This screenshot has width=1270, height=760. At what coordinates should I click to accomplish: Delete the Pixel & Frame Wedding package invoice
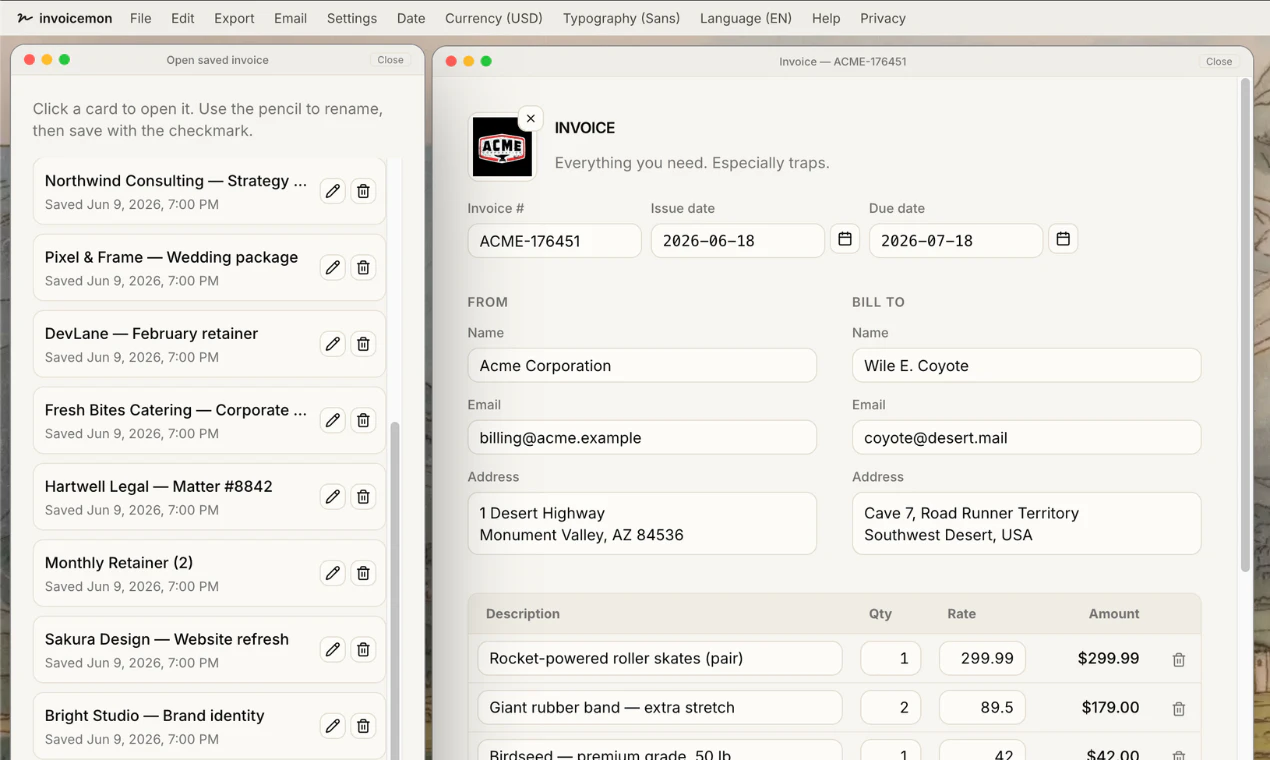[x=364, y=267]
